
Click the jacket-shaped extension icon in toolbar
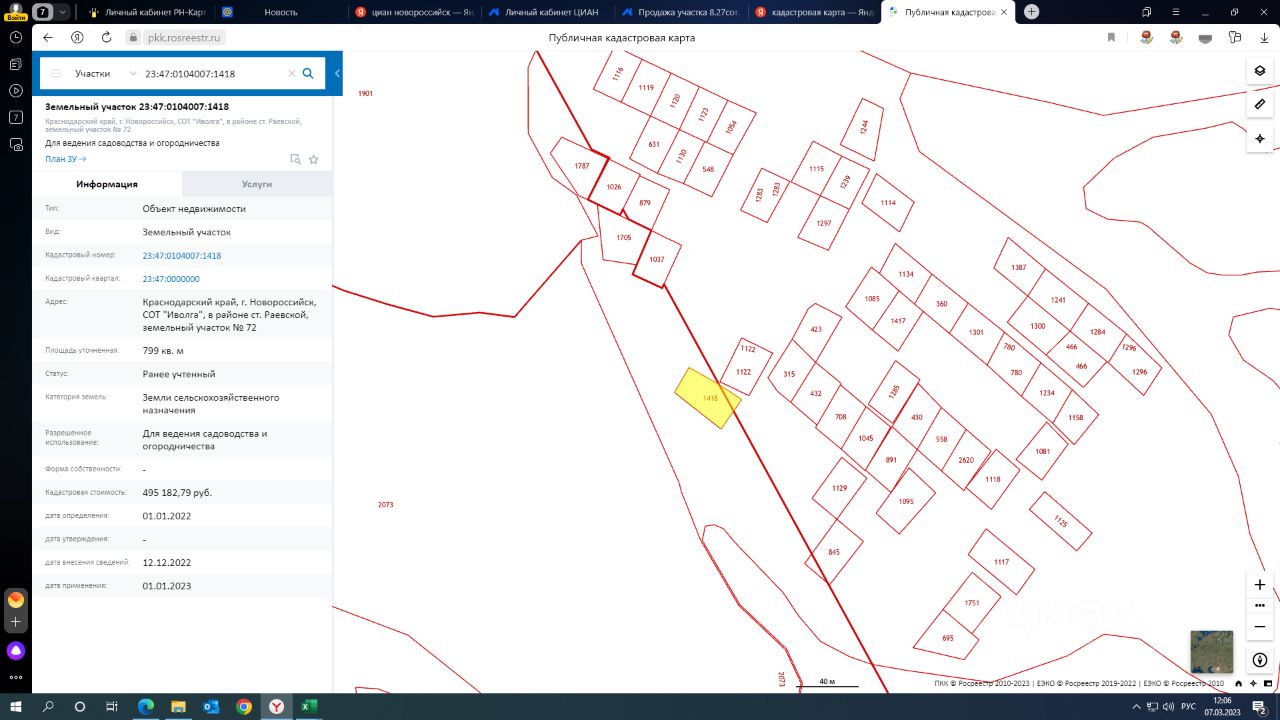pyautogui.click(x=1235, y=37)
